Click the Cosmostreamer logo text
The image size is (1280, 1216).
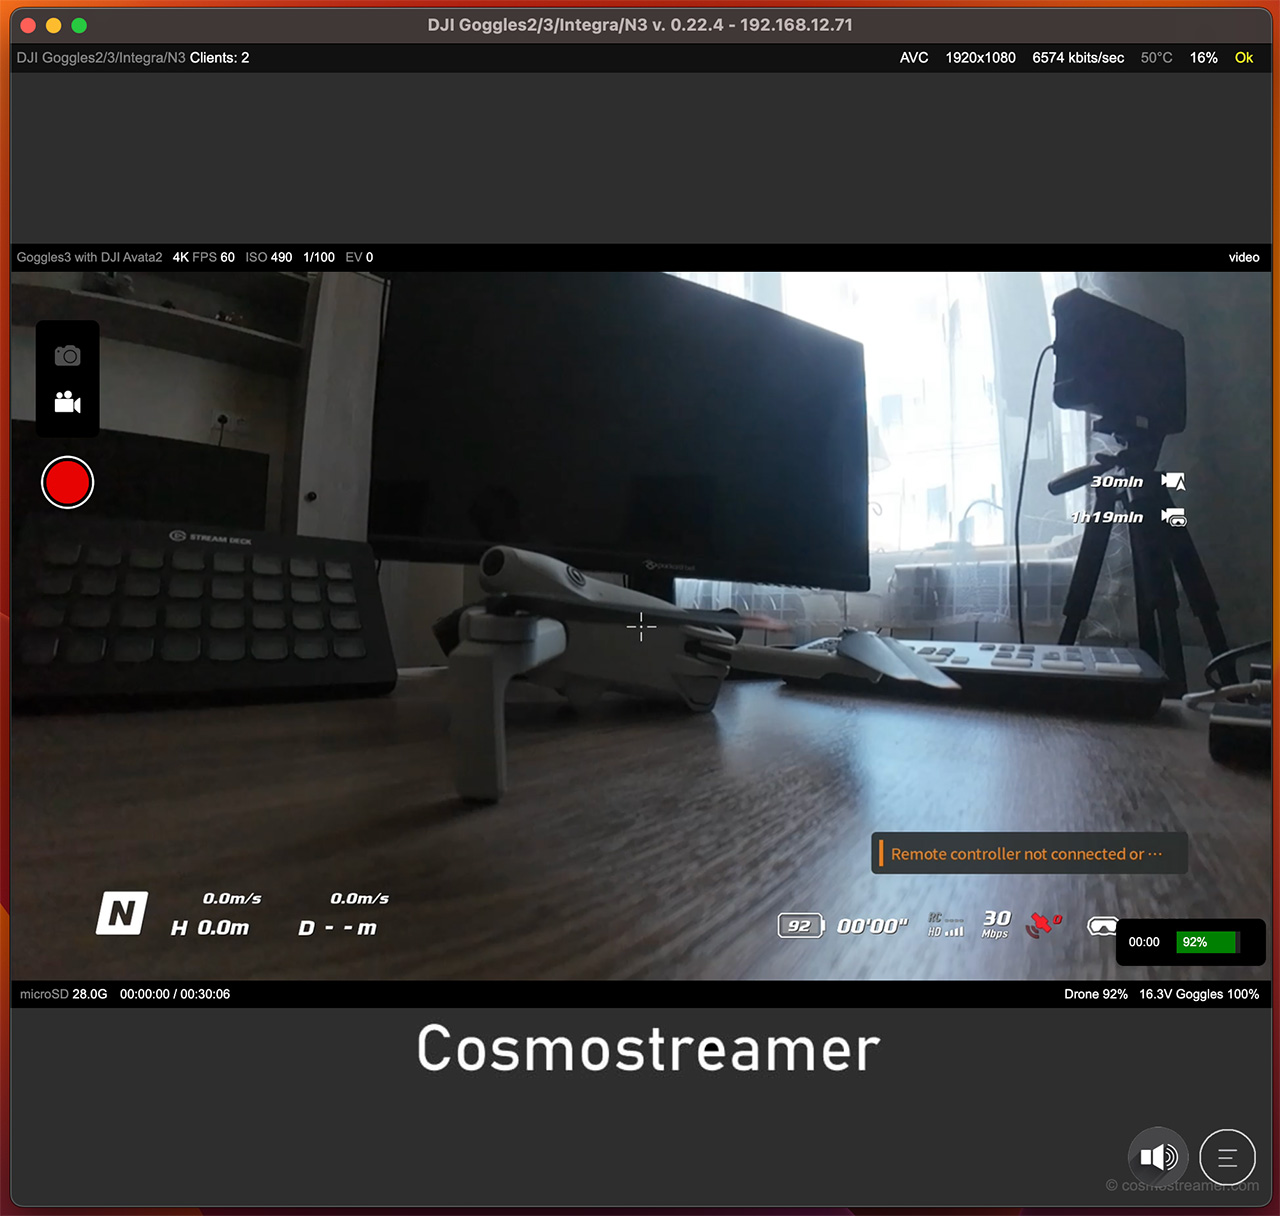(648, 1049)
